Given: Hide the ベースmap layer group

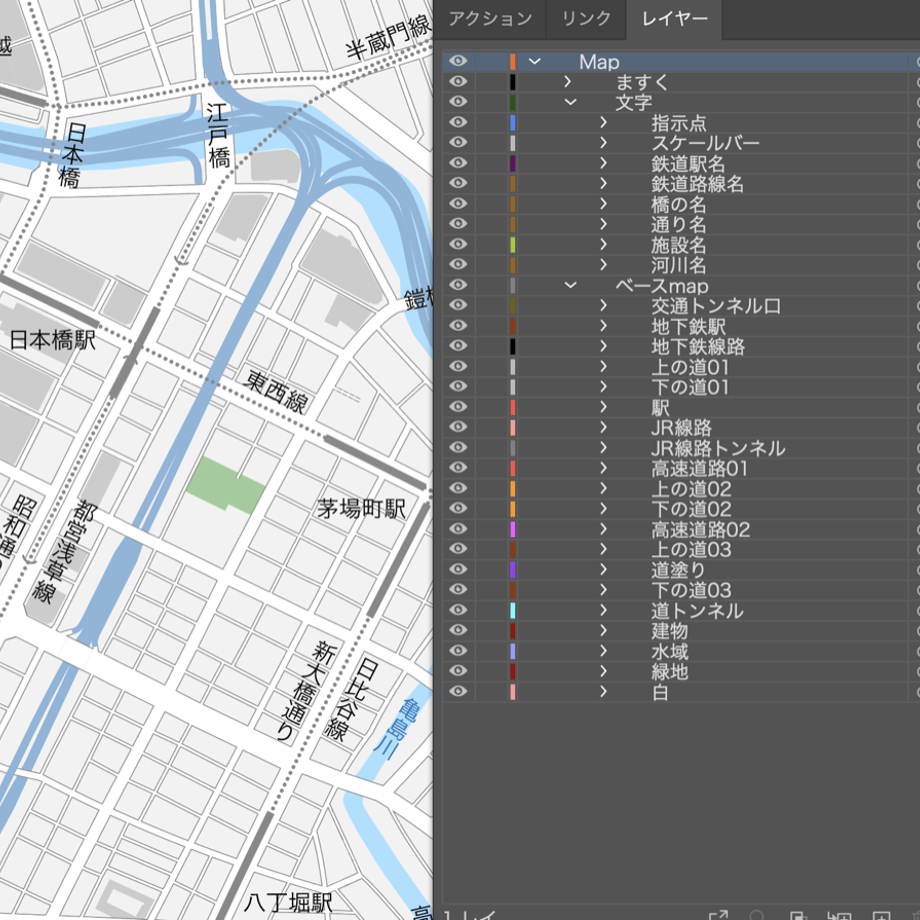Looking at the screenshot, I should (458, 285).
